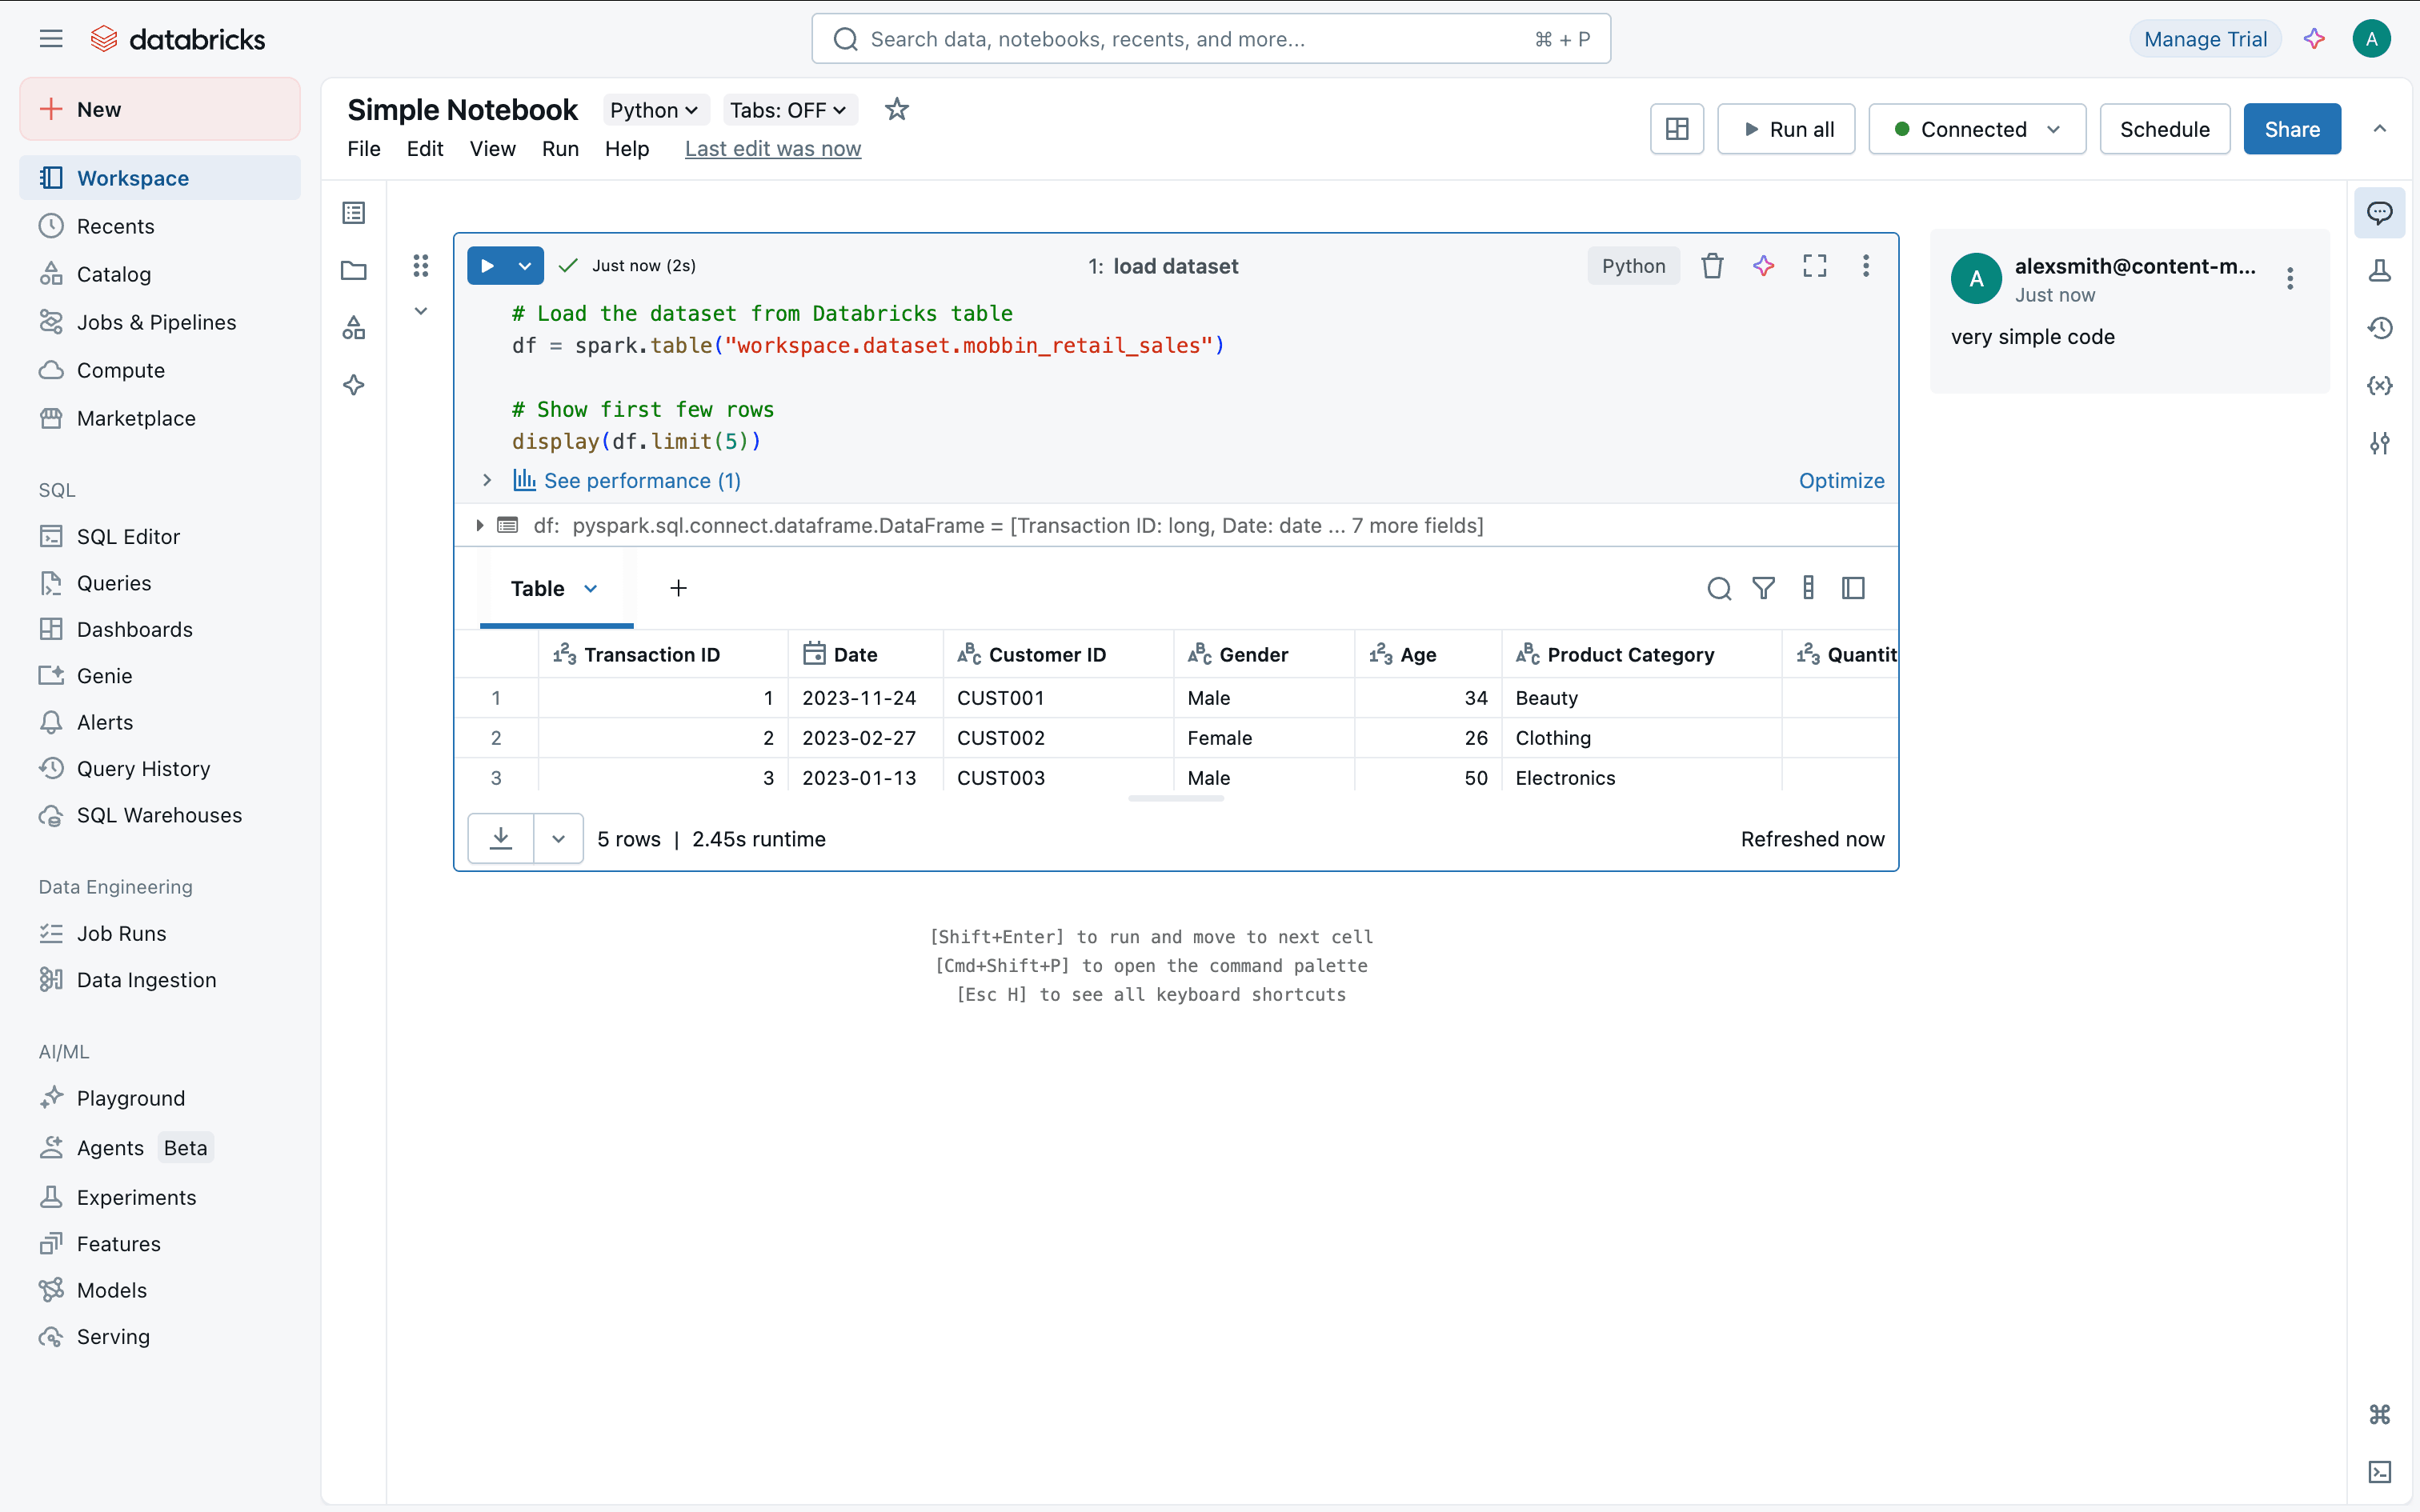The height and width of the screenshot is (1512, 2420).
Task: Click the delete cell trash icon
Action: (x=1712, y=266)
